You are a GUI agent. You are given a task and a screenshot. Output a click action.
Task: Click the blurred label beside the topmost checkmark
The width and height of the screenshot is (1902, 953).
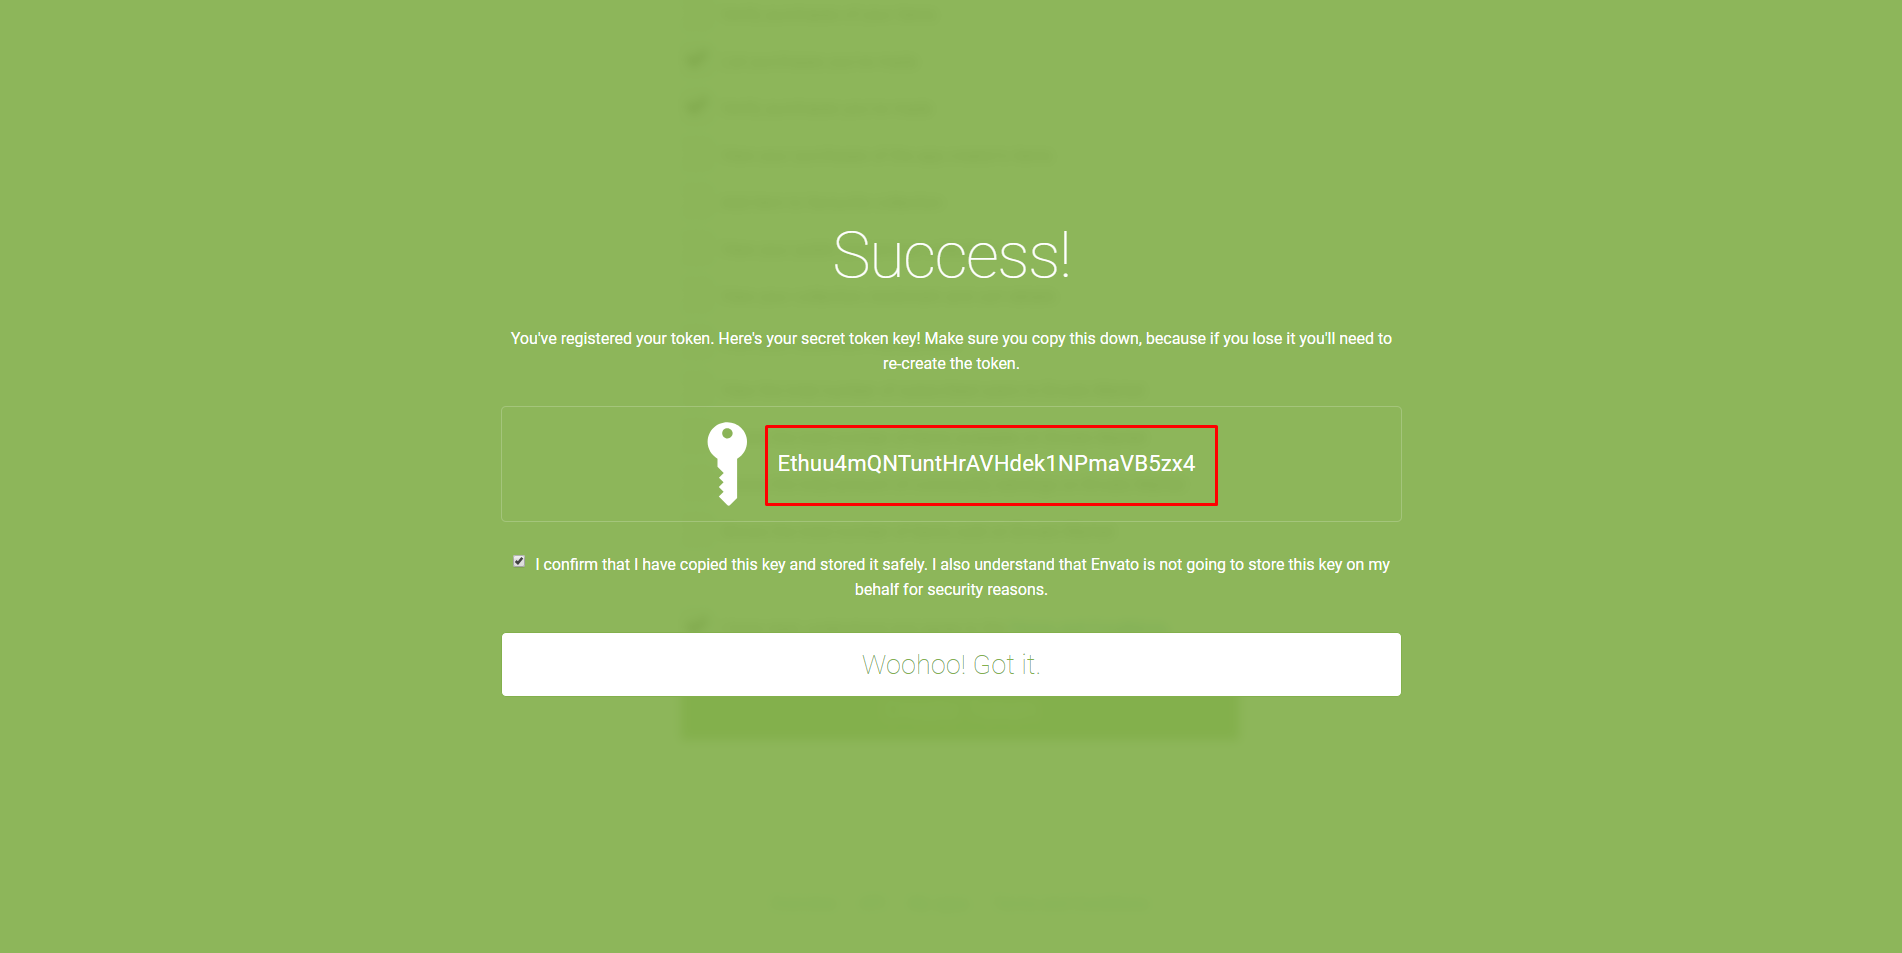[x=818, y=61]
